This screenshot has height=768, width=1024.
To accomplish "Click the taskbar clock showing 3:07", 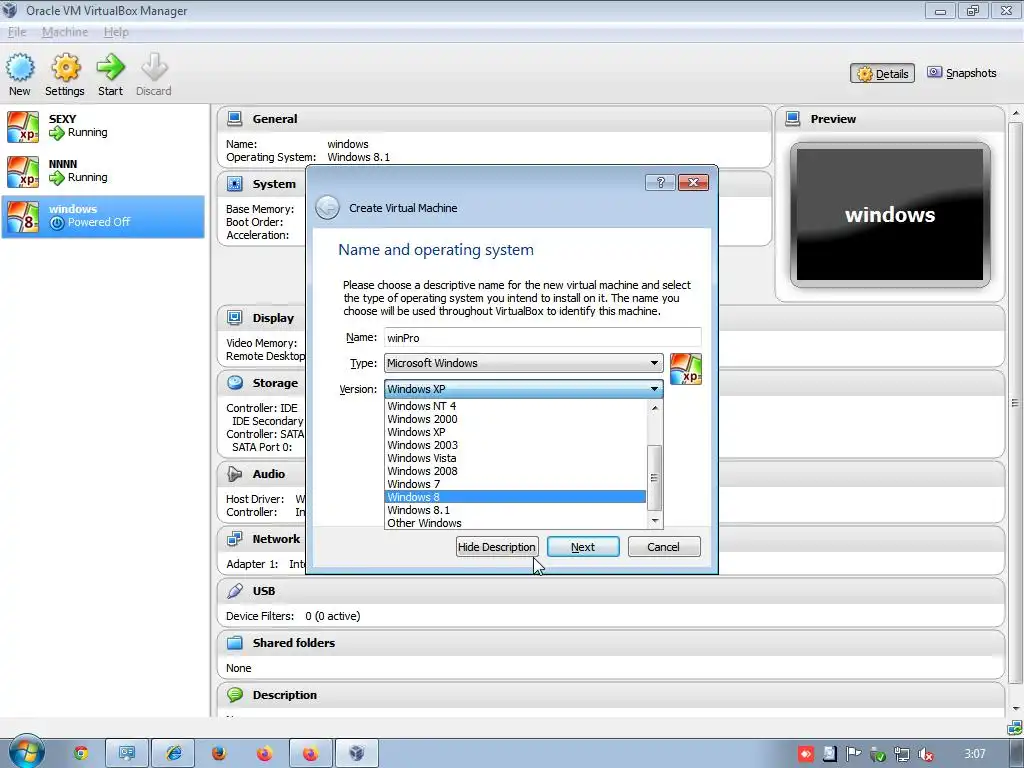I will (x=975, y=754).
